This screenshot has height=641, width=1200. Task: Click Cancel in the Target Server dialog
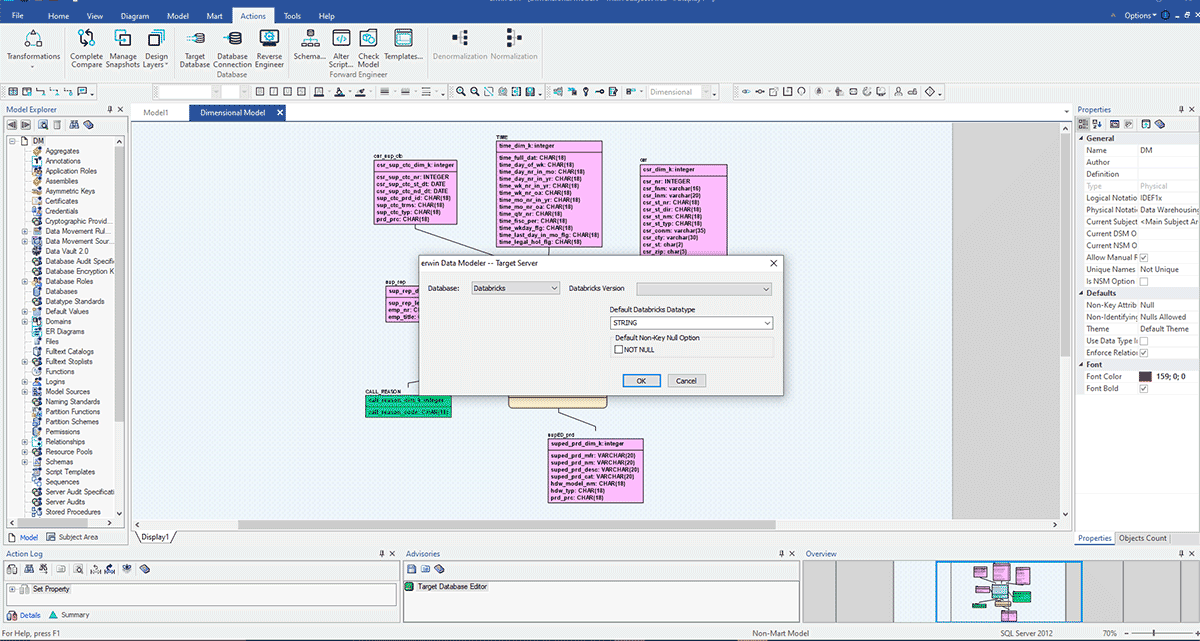[x=686, y=381]
